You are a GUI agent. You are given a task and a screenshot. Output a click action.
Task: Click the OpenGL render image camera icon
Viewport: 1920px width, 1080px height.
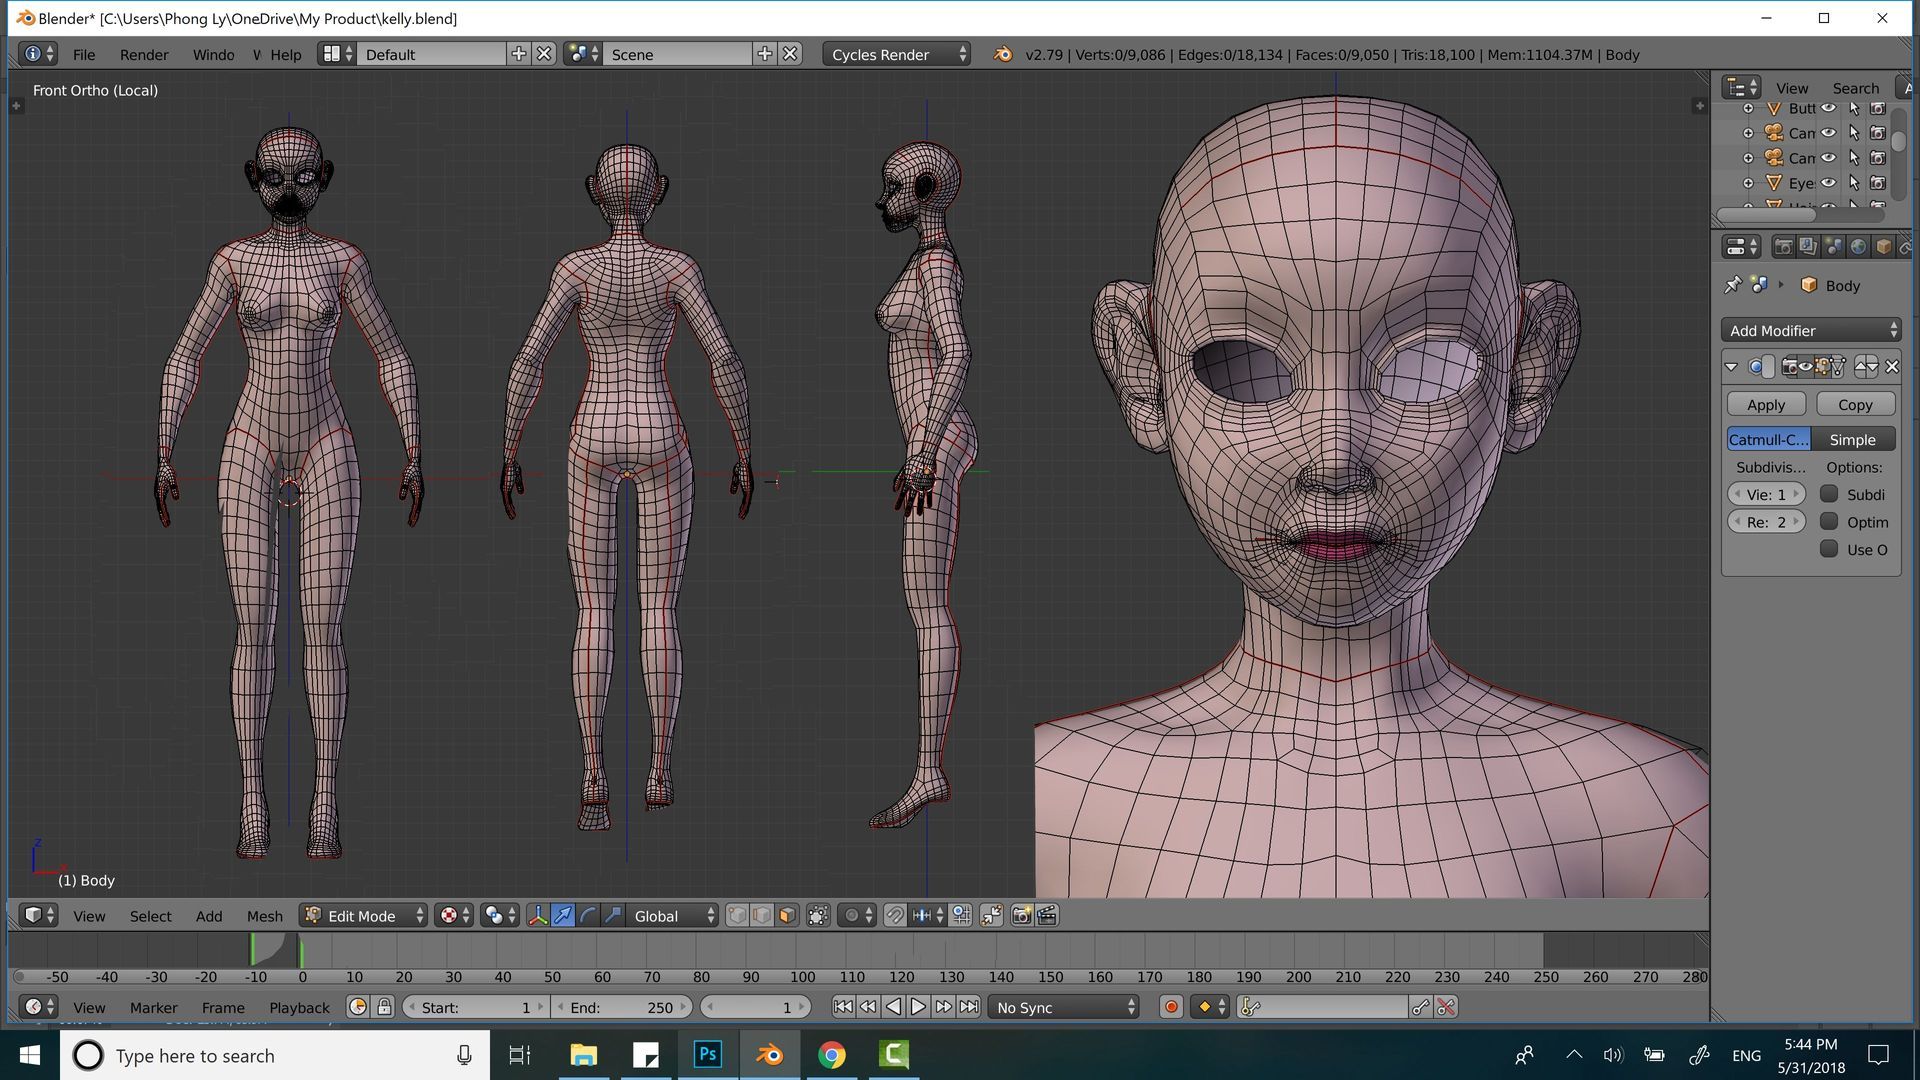click(x=1021, y=916)
